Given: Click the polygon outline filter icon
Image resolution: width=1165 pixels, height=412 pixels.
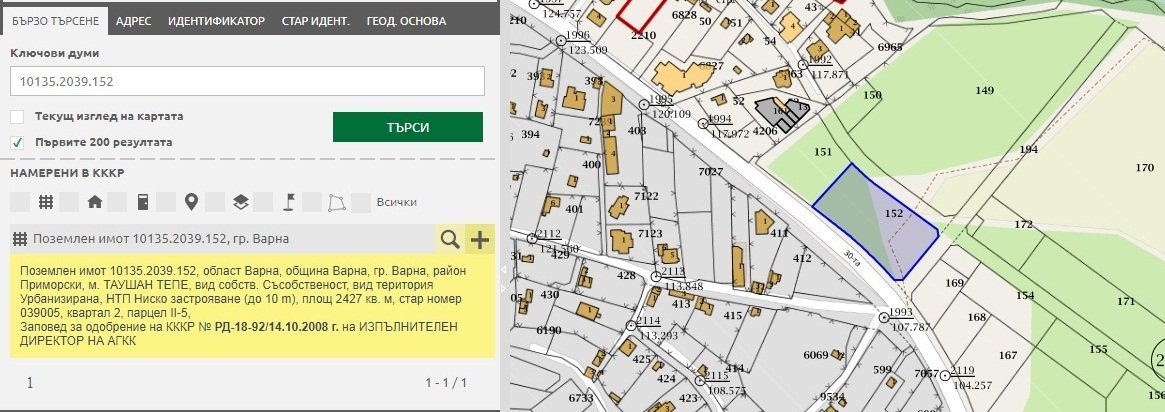Looking at the screenshot, I should point(337,202).
